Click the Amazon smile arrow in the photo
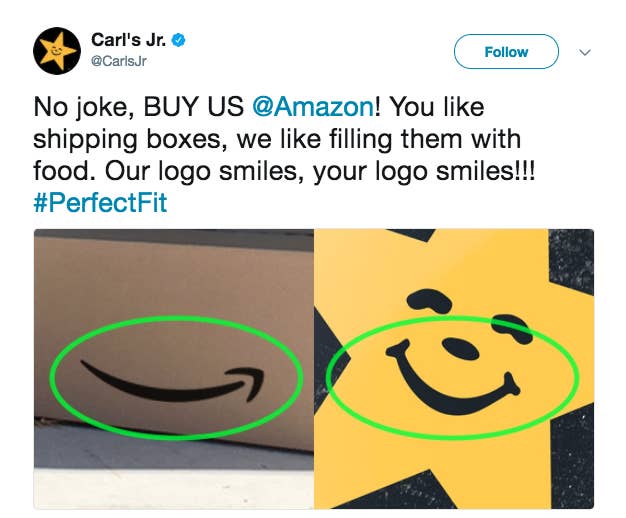This screenshot has width=626, height=518. point(172,382)
